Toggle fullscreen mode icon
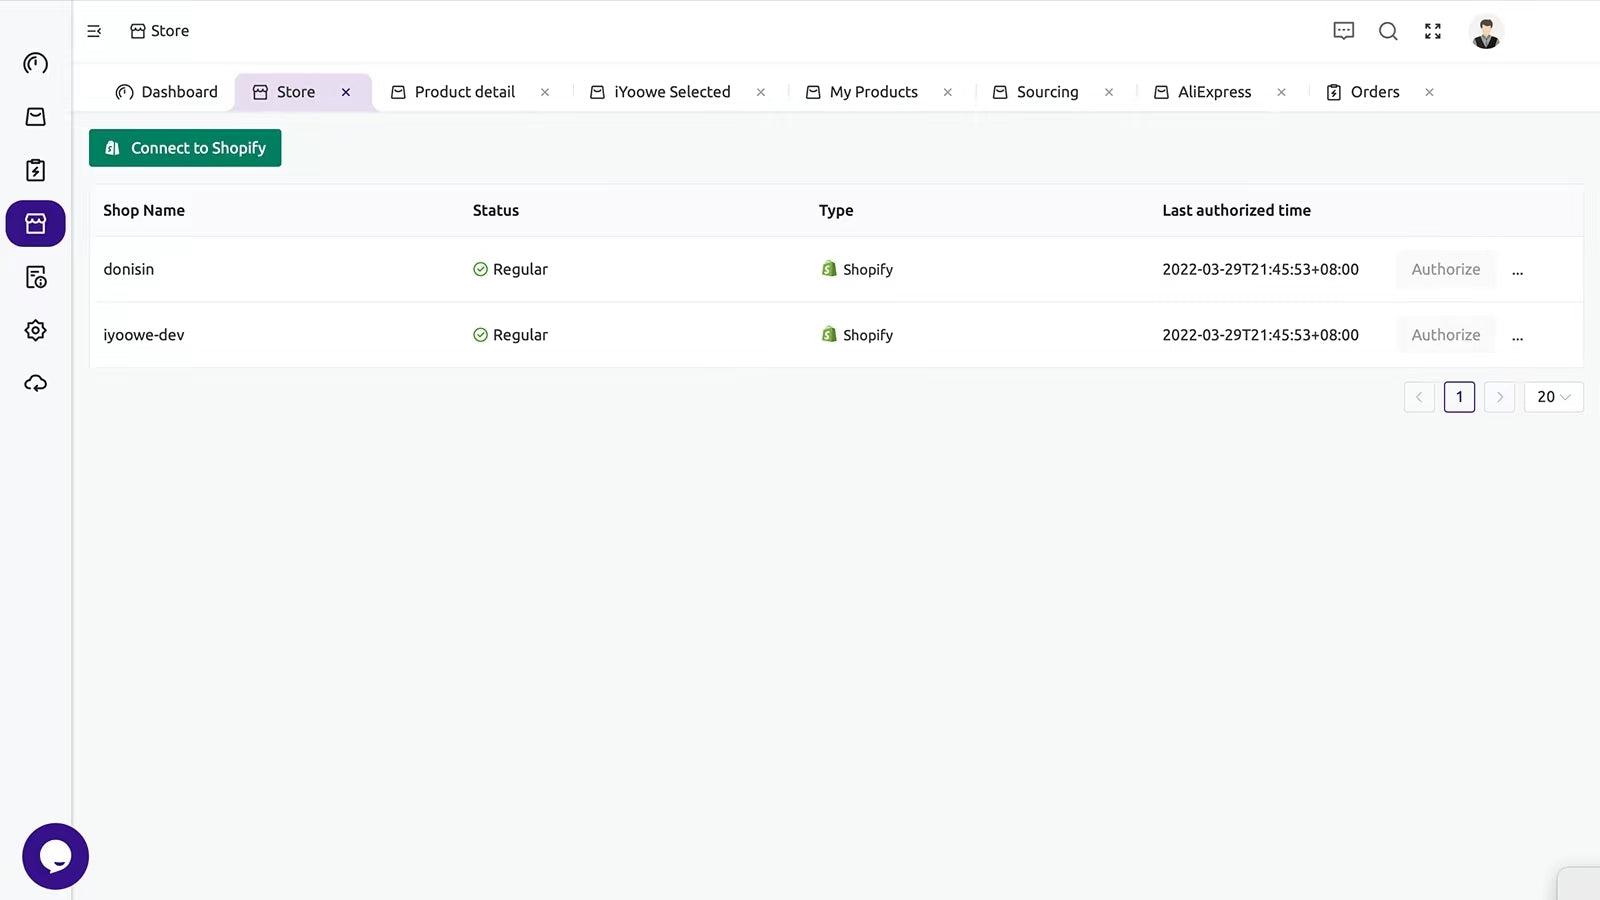The height and width of the screenshot is (900, 1600). click(1433, 31)
